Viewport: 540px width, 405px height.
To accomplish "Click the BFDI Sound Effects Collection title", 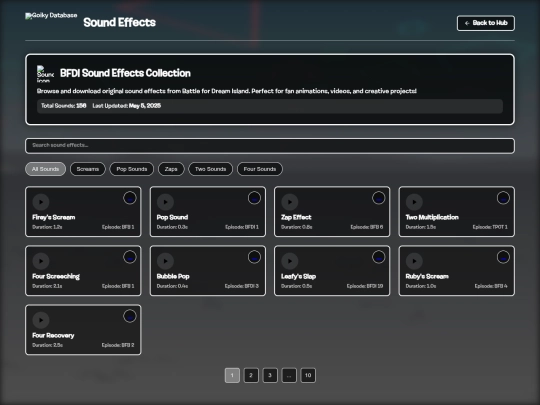I will pos(125,73).
